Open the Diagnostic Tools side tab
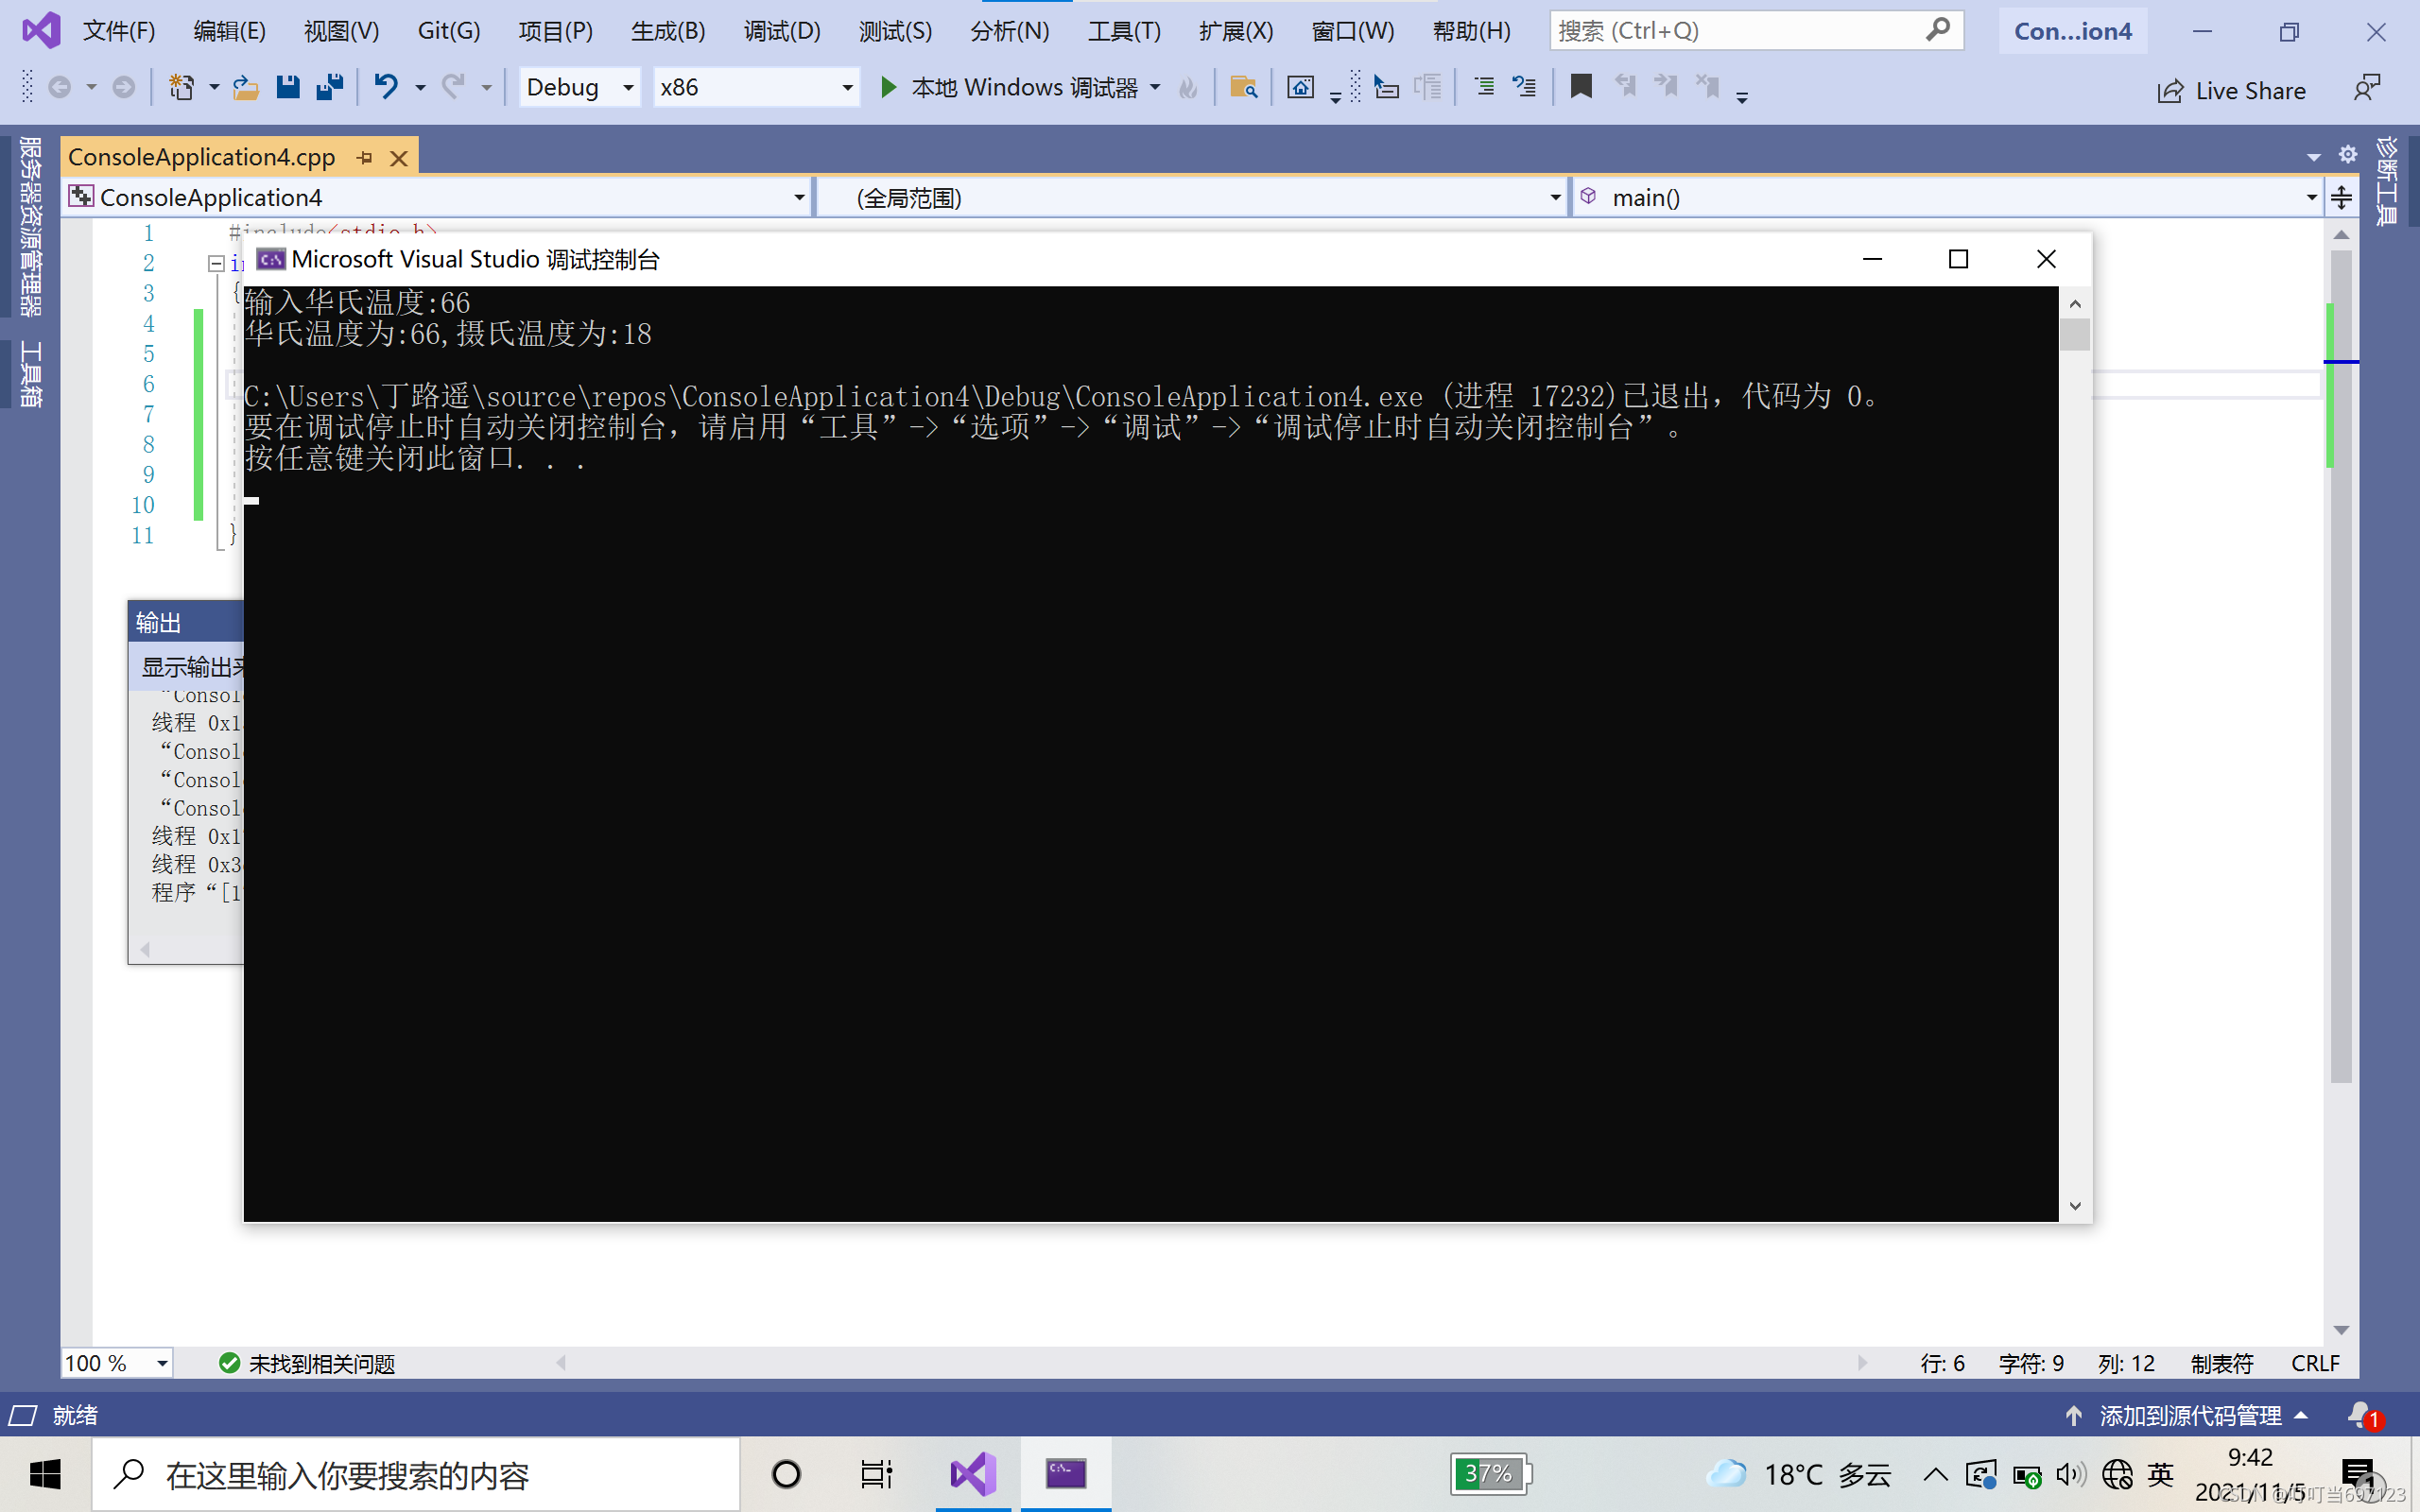 point(2386,182)
